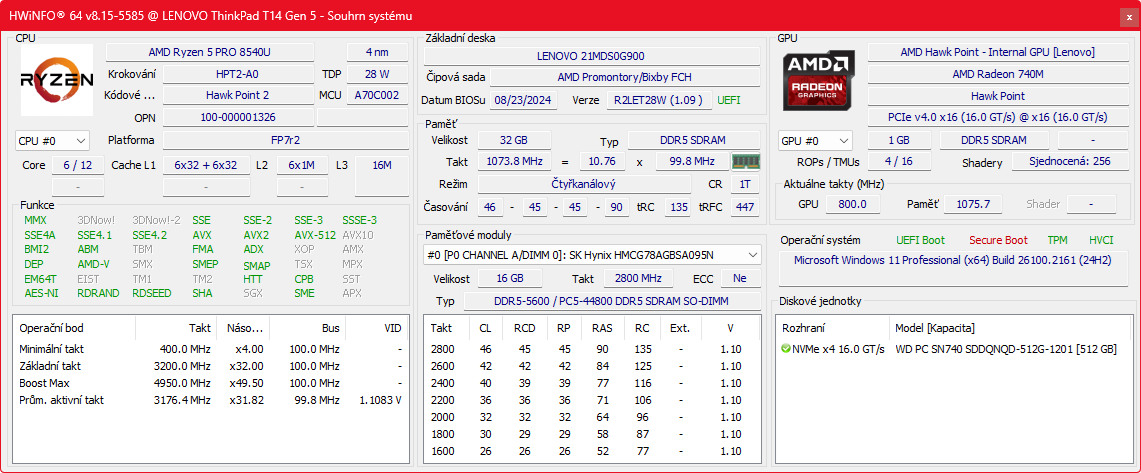The image size is (1141, 473).
Task: Click the green UEFI label
Action: pos(728,100)
